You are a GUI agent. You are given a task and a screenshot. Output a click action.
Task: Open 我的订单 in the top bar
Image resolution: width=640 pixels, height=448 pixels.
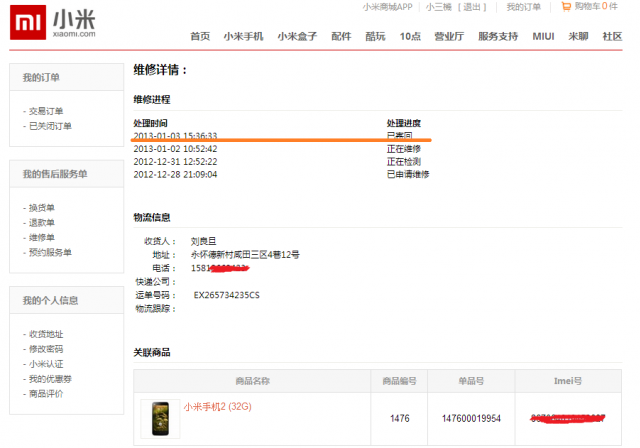[x=523, y=7]
